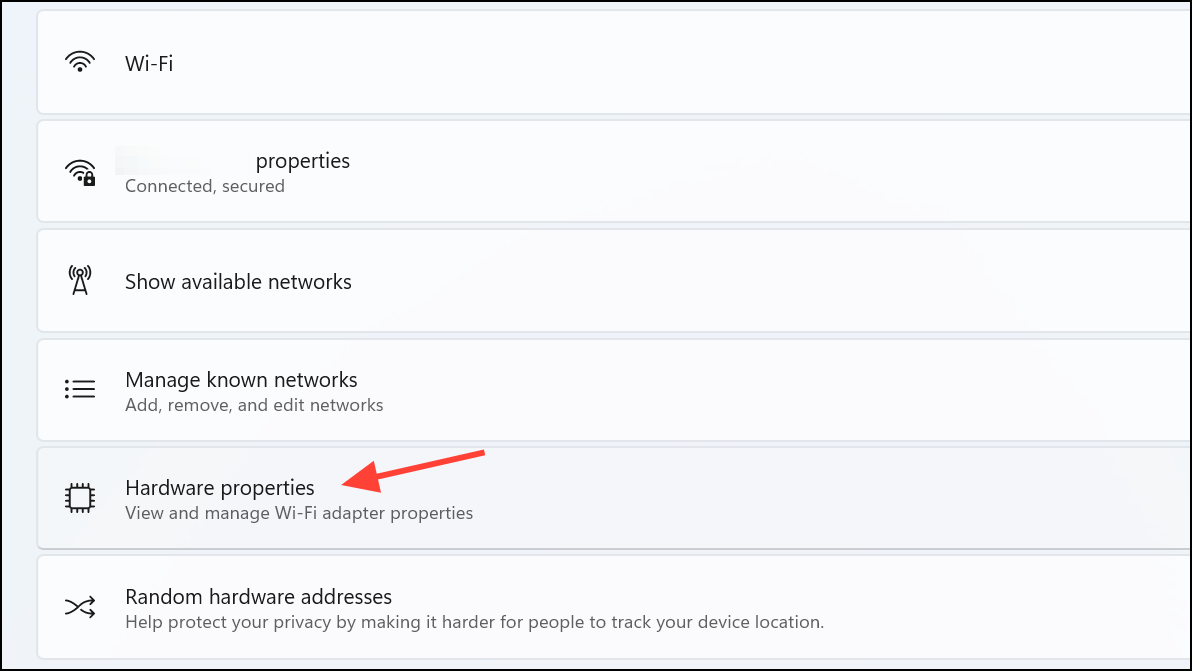The height and width of the screenshot is (671, 1192).
Task: Click the antenna tower icon
Action: pos(80,280)
